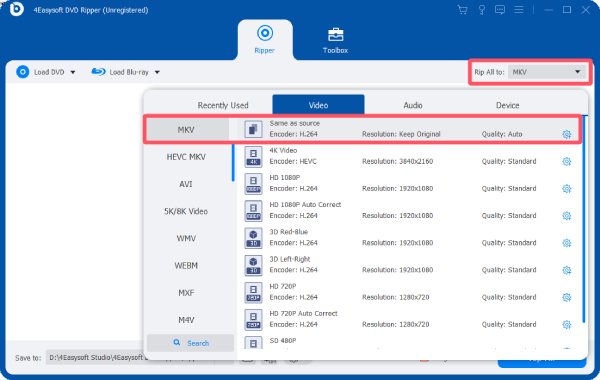The width and height of the screenshot is (600, 380).
Task: Open settings gear for 3D Left-Right
Action: click(x=567, y=270)
